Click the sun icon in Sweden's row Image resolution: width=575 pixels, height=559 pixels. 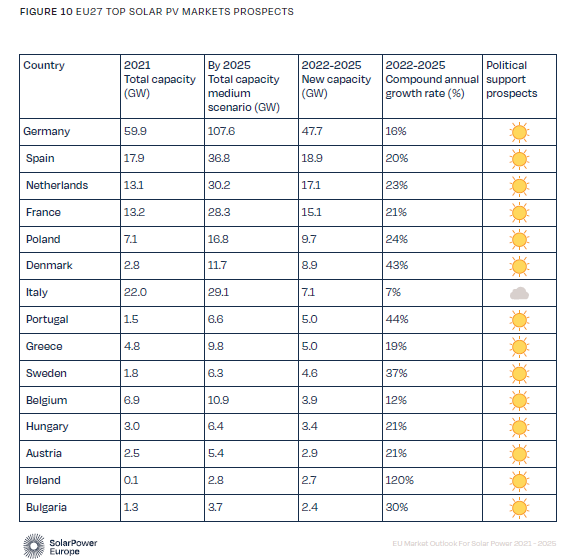(519, 374)
